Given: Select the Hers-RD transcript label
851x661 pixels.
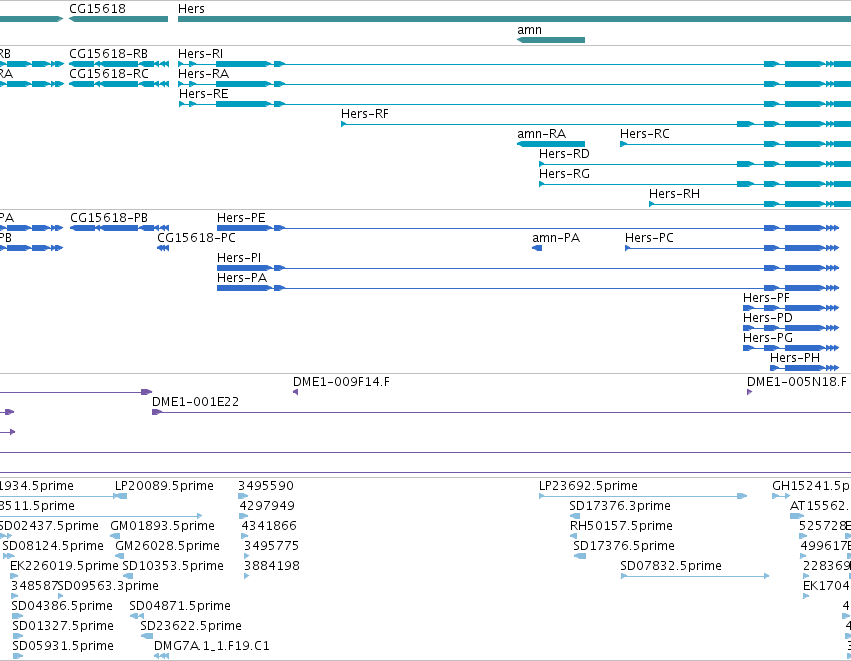Looking at the screenshot, I should [564, 154].
